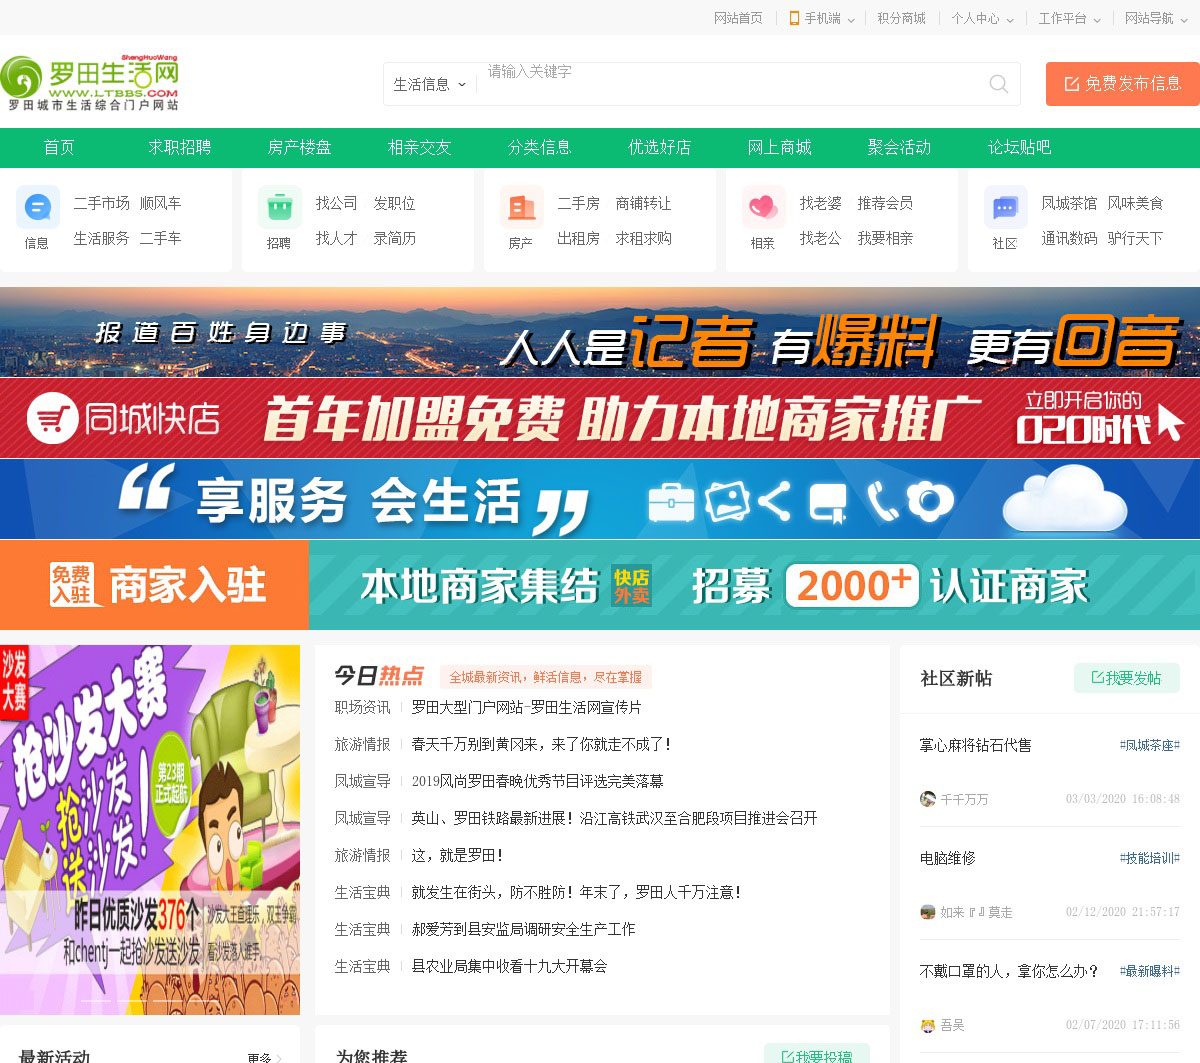Open the orange 房产 building icon
Viewport: 1200px width, 1063px height.
522,208
